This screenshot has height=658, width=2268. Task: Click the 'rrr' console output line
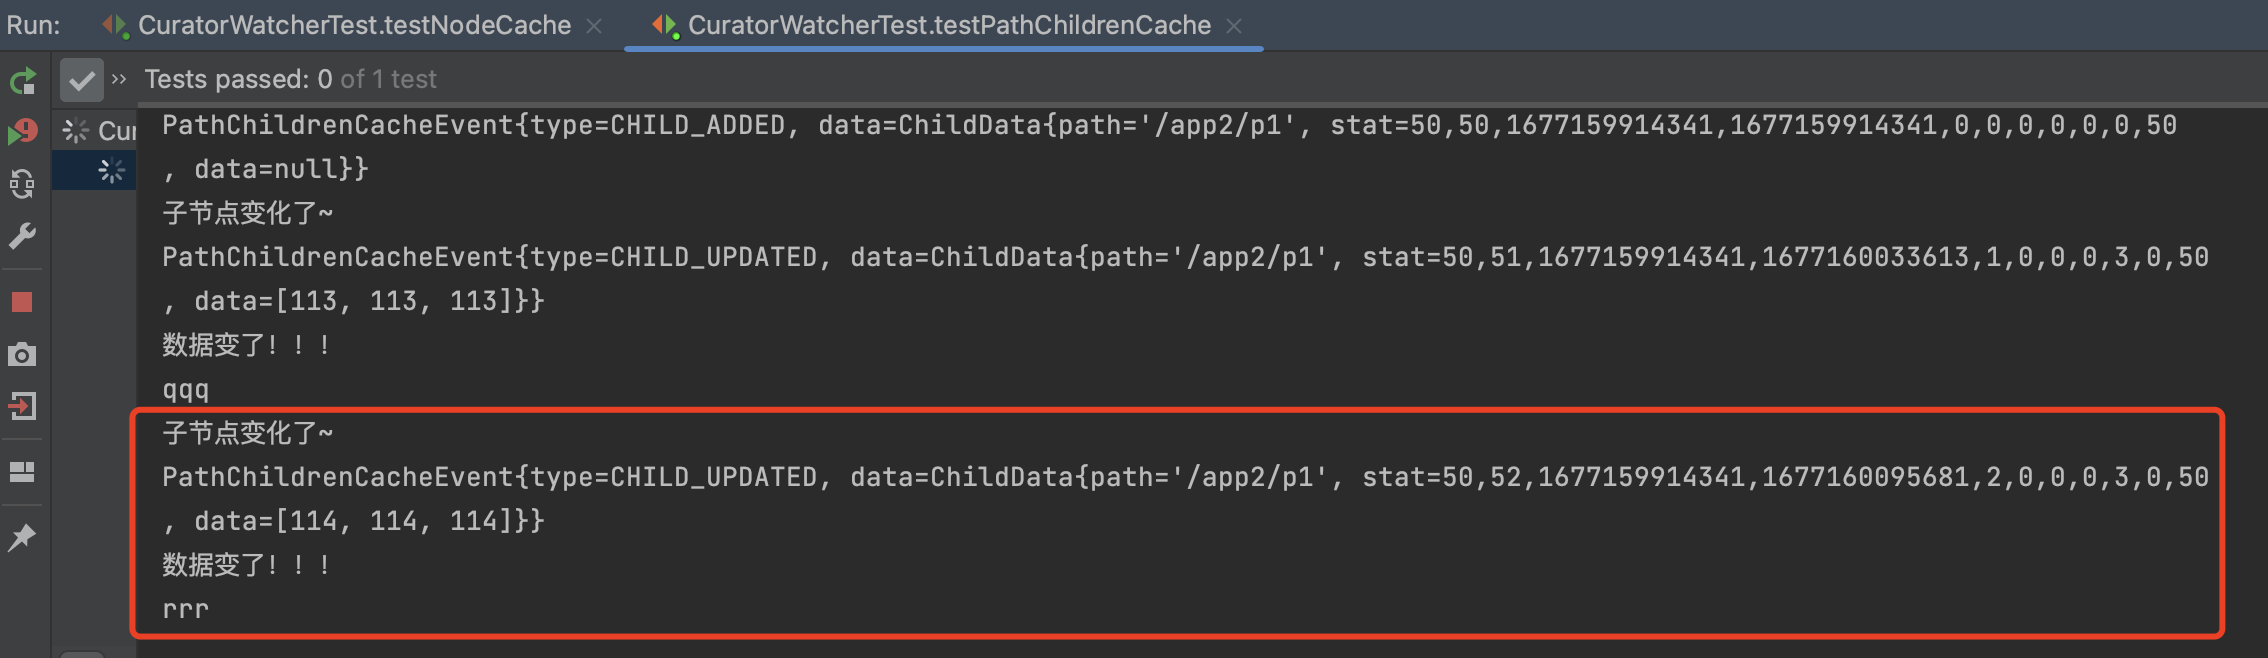pyautogui.click(x=186, y=609)
